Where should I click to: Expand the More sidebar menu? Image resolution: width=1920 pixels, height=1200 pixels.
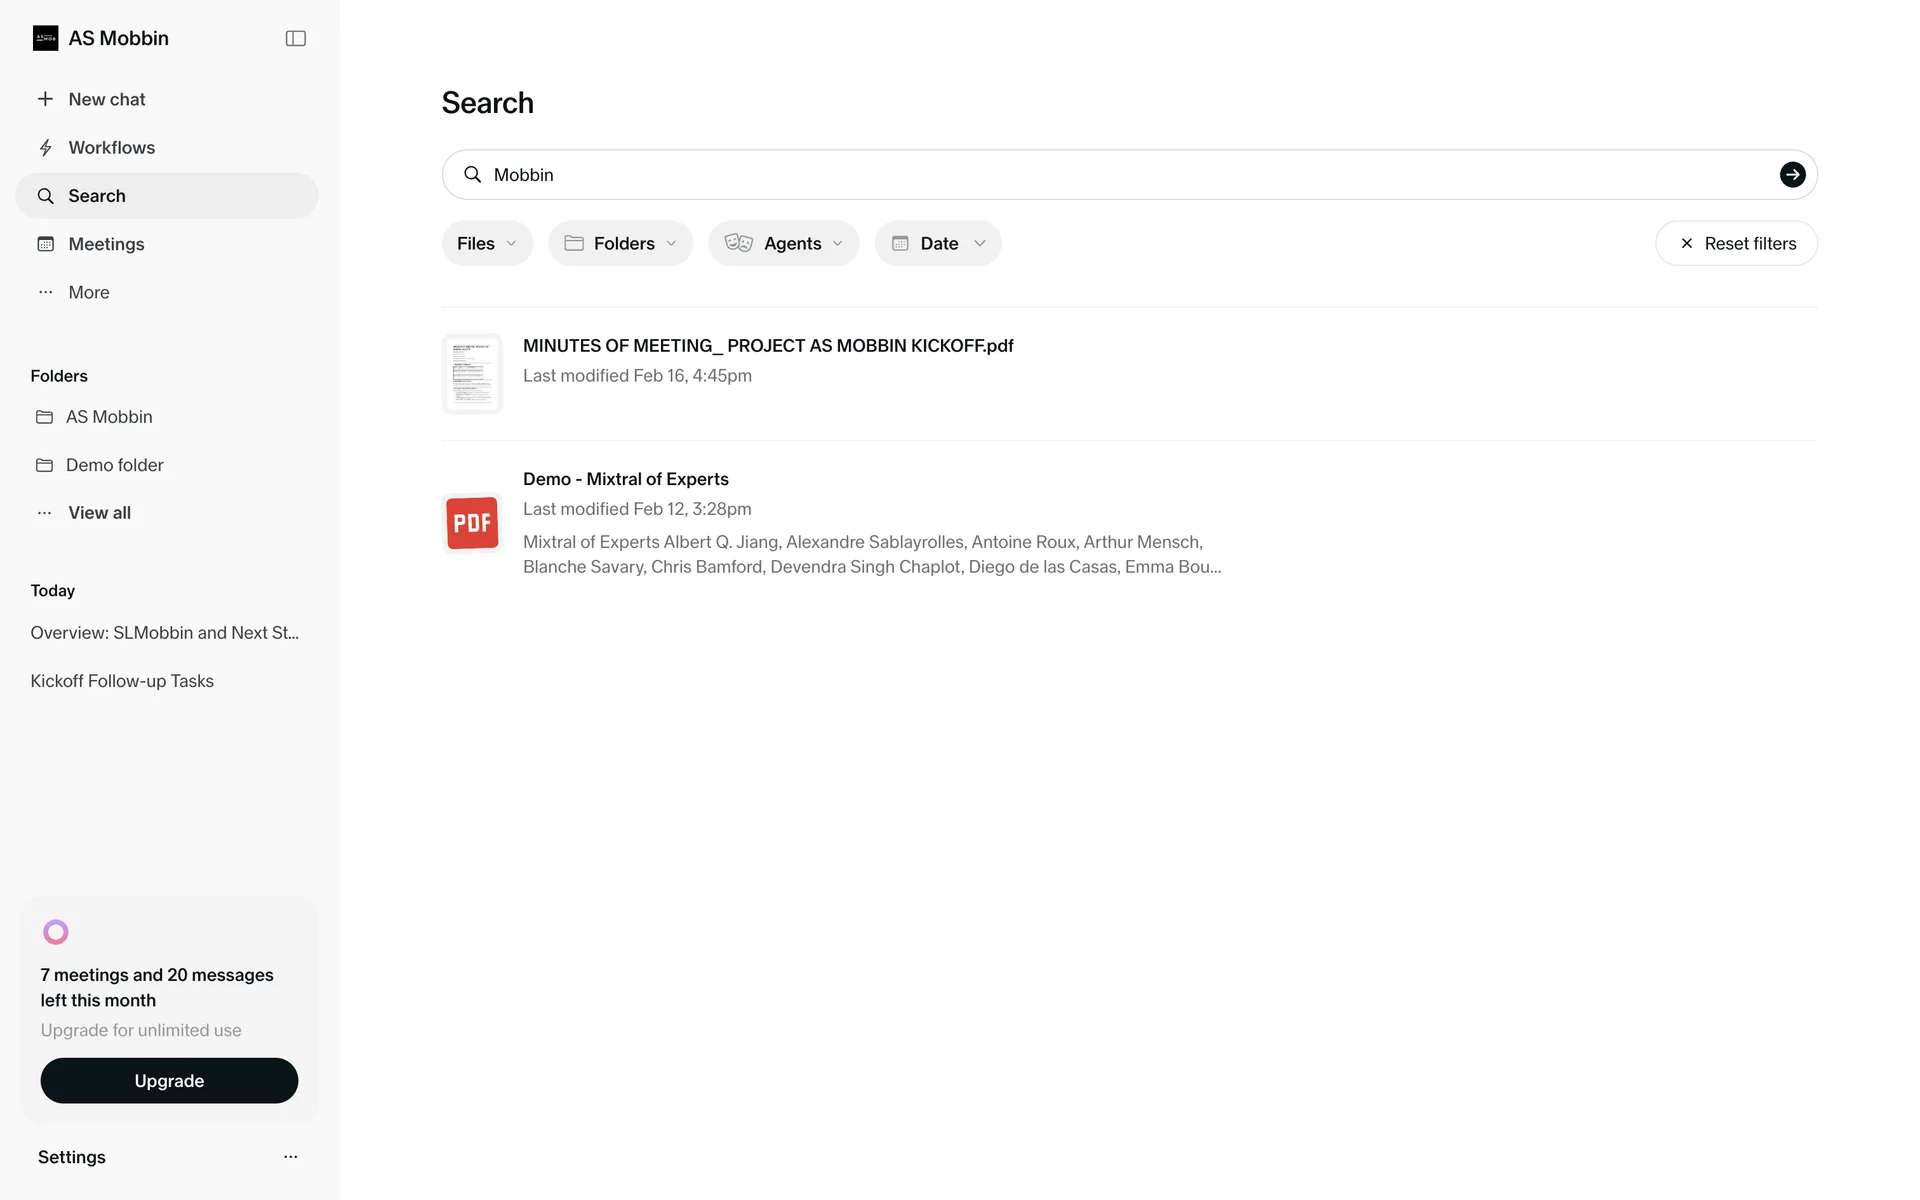(x=88, y=292)
